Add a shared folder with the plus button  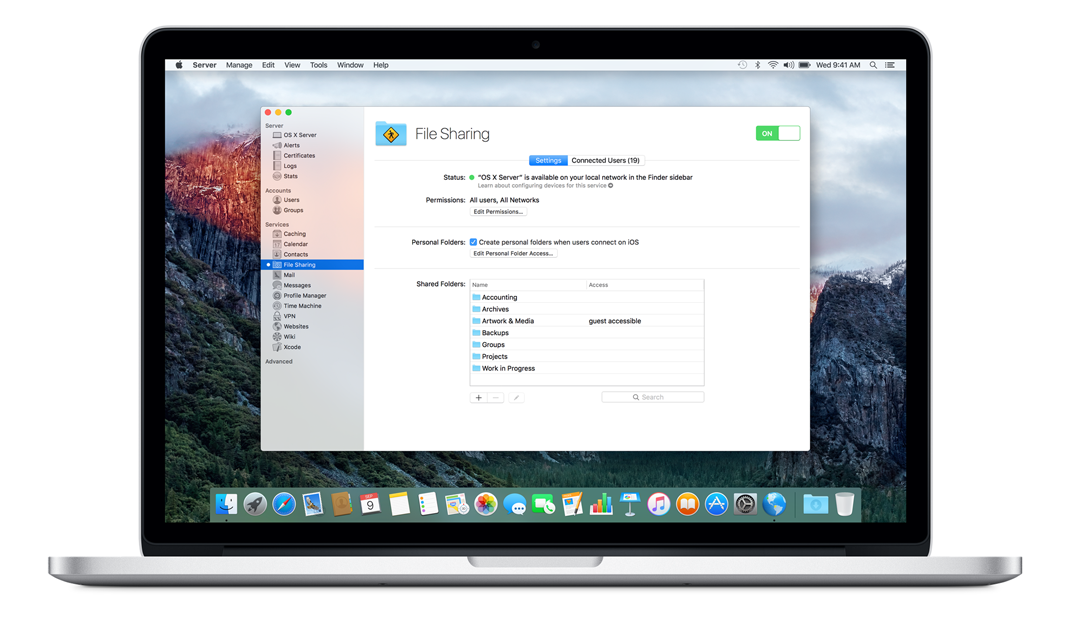pos(478,398)
